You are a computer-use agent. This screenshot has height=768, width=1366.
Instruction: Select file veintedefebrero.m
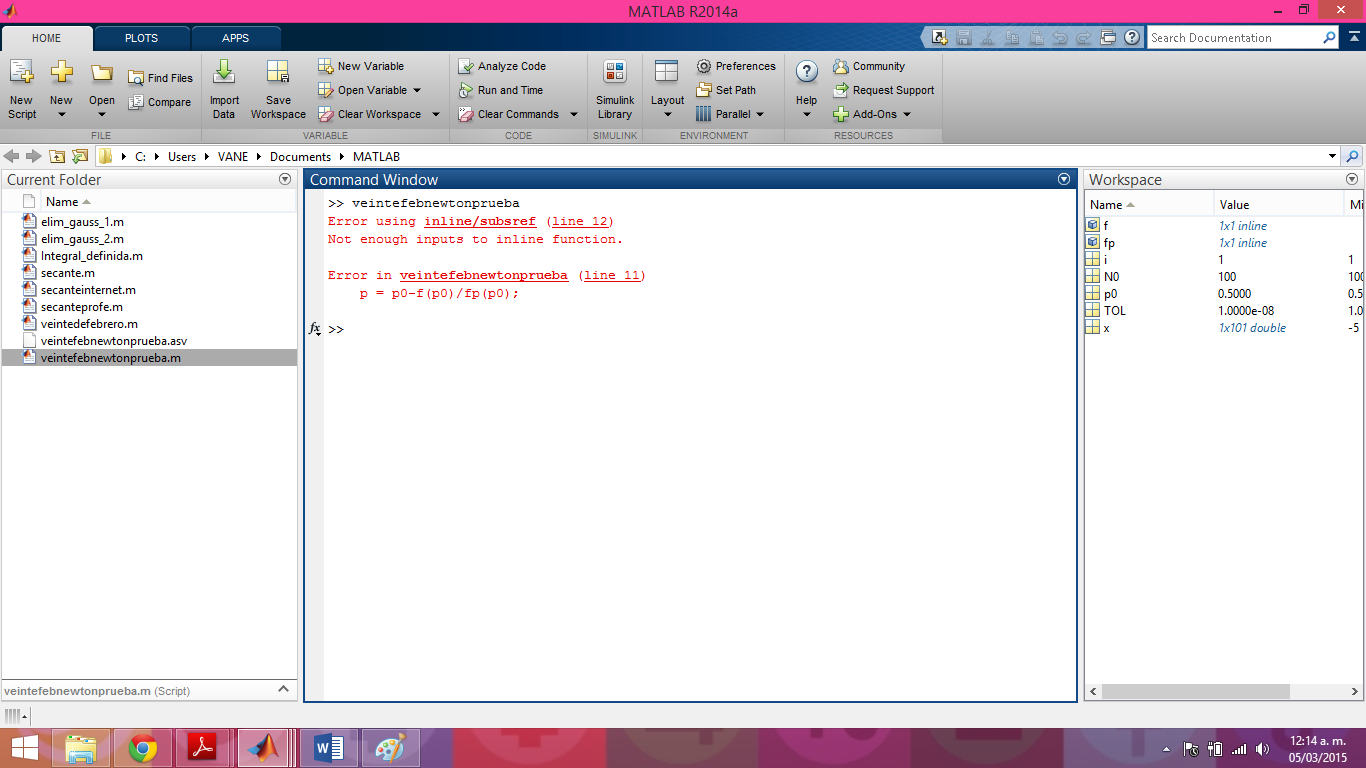89,324
